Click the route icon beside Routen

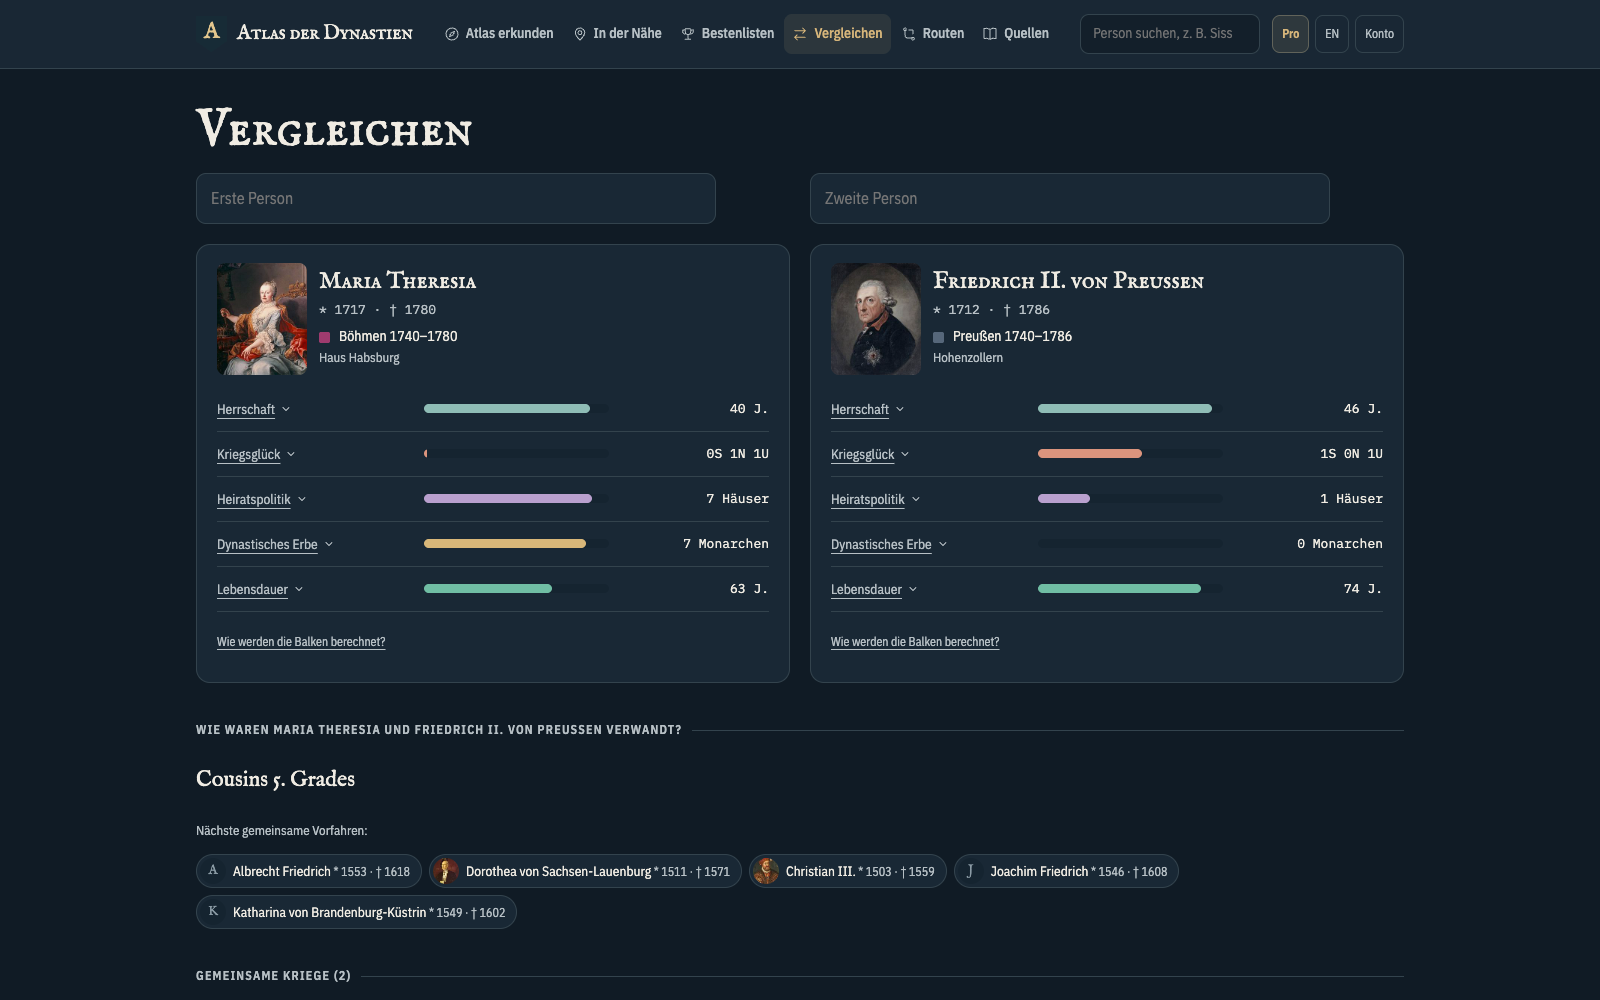point(909,34)
